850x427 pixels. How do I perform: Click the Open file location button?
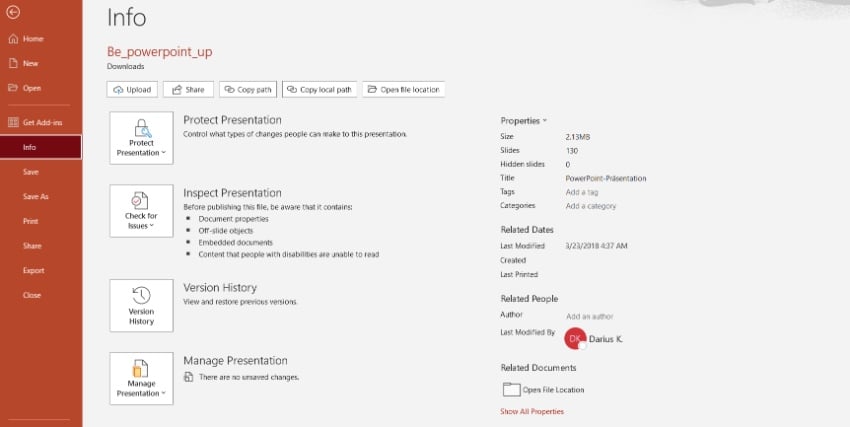coord(403,90)
